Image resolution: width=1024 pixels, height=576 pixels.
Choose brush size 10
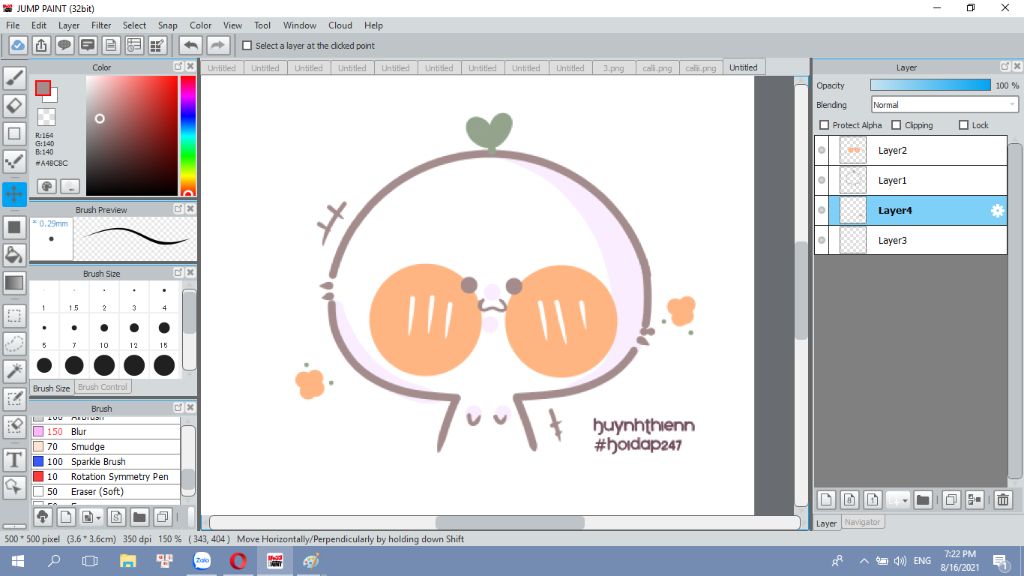pos(104,332)
